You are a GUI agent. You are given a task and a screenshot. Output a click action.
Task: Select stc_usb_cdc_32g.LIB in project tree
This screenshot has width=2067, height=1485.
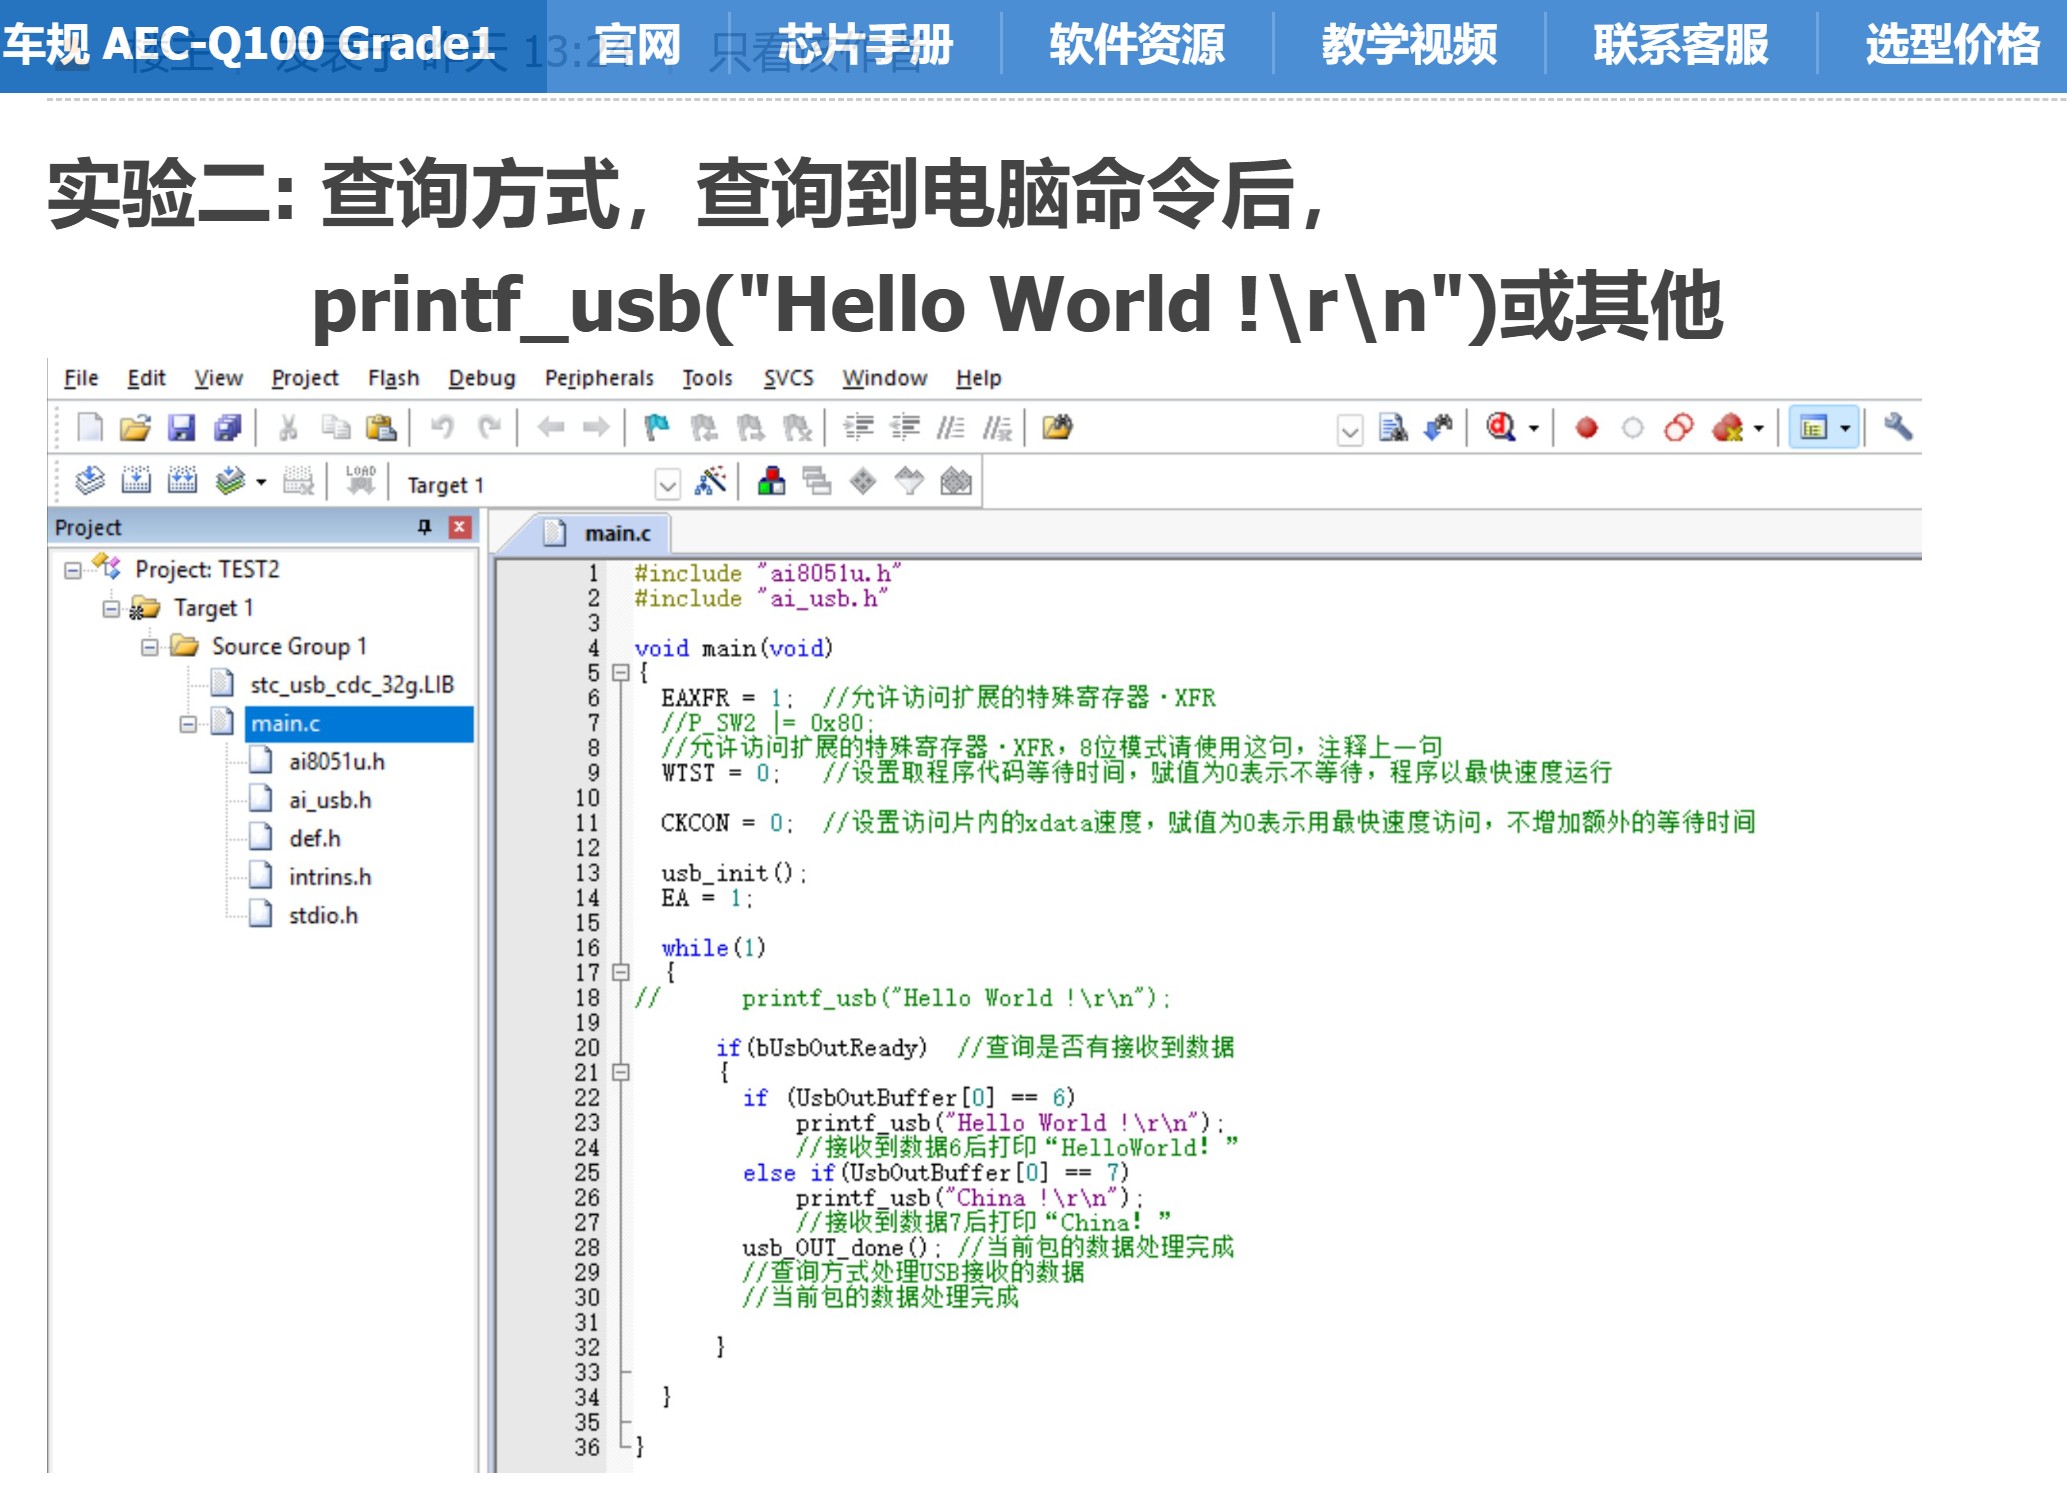[x=352, y=685]
